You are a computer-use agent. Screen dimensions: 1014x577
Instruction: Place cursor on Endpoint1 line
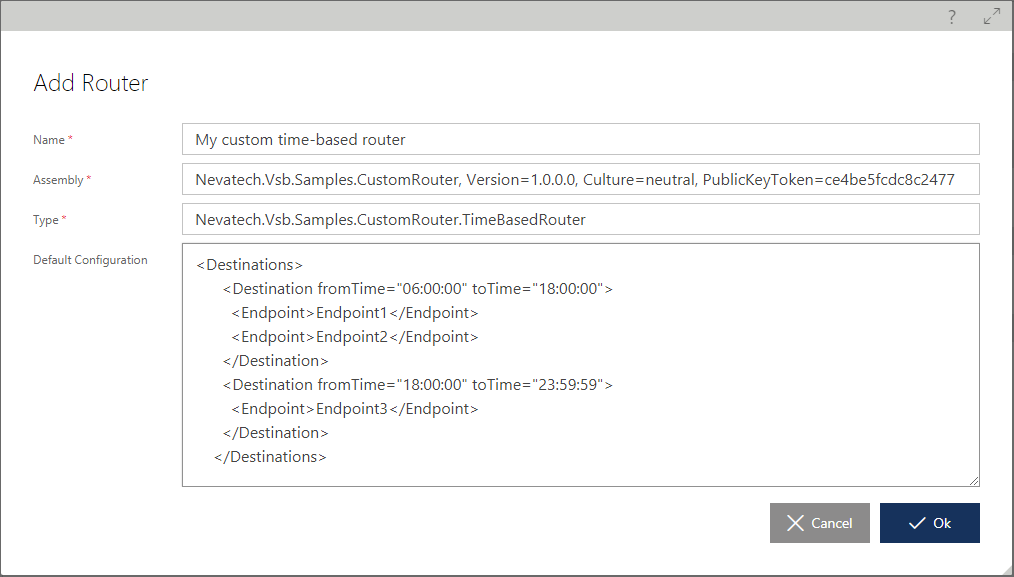click(355, 312)
